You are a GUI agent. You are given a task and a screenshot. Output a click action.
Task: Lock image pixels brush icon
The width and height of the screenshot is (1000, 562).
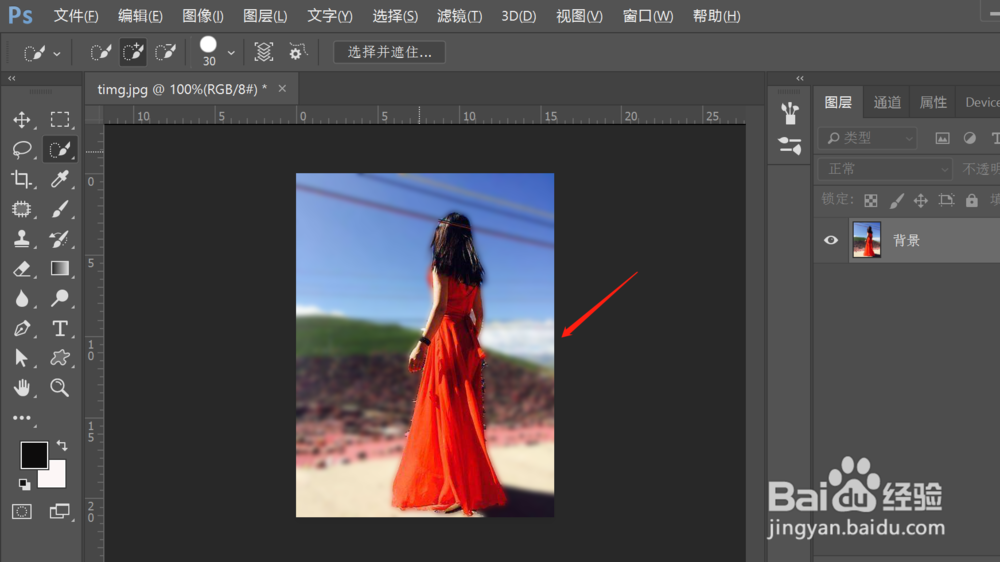896,200
